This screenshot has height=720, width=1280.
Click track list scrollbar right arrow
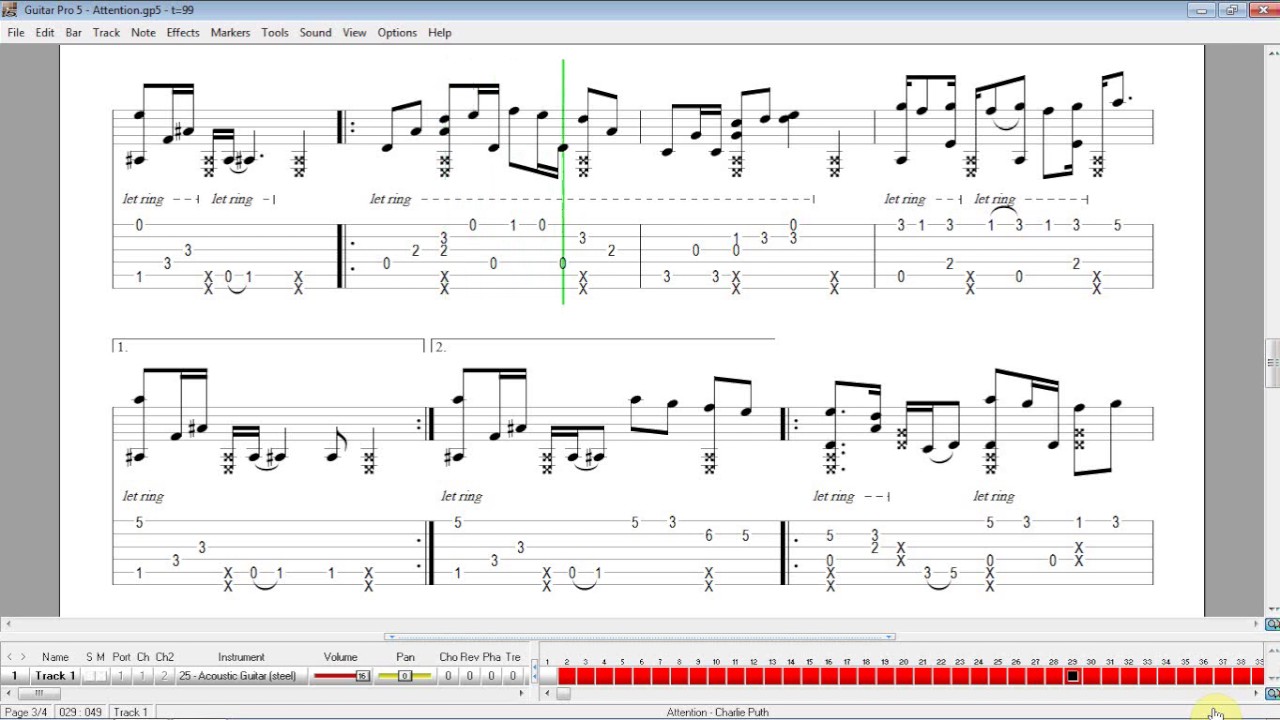[x=522, y=693]
